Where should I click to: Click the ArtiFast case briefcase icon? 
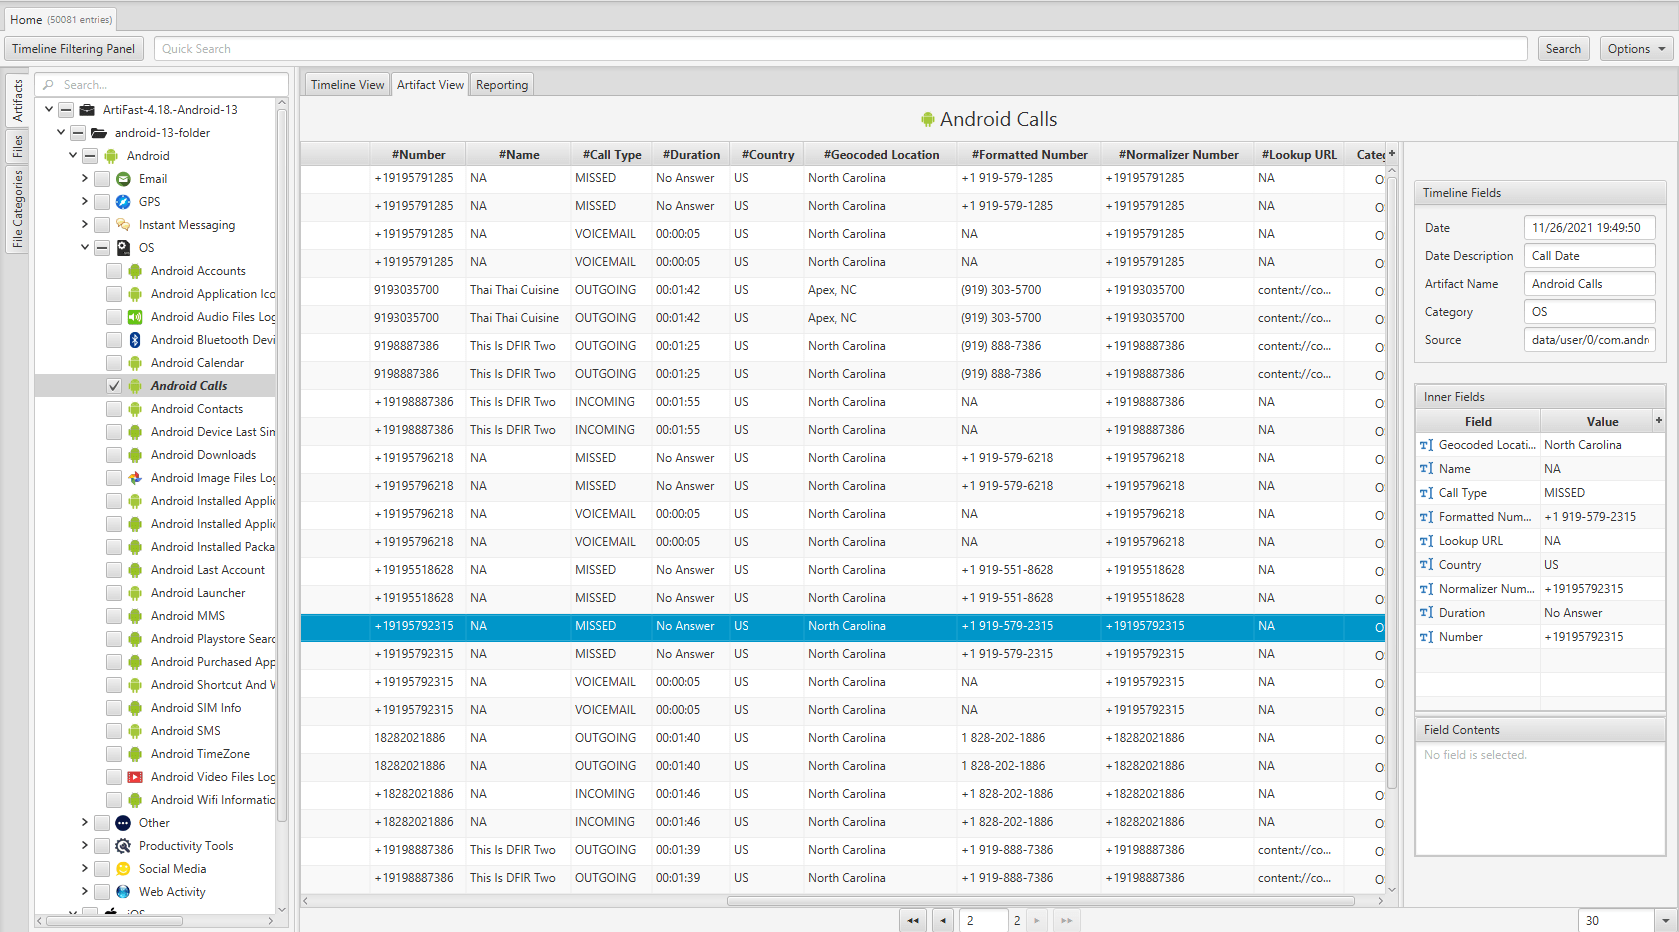pos(87,110)
